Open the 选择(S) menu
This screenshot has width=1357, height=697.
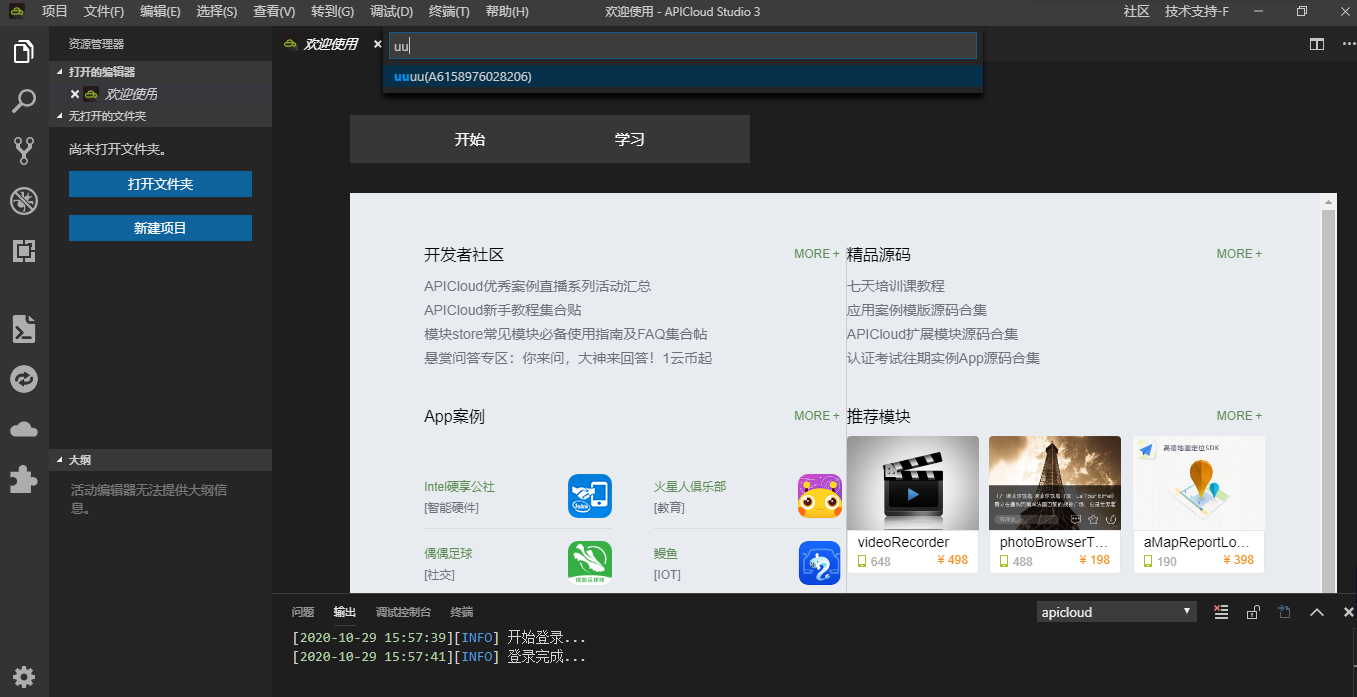[217, 12]
